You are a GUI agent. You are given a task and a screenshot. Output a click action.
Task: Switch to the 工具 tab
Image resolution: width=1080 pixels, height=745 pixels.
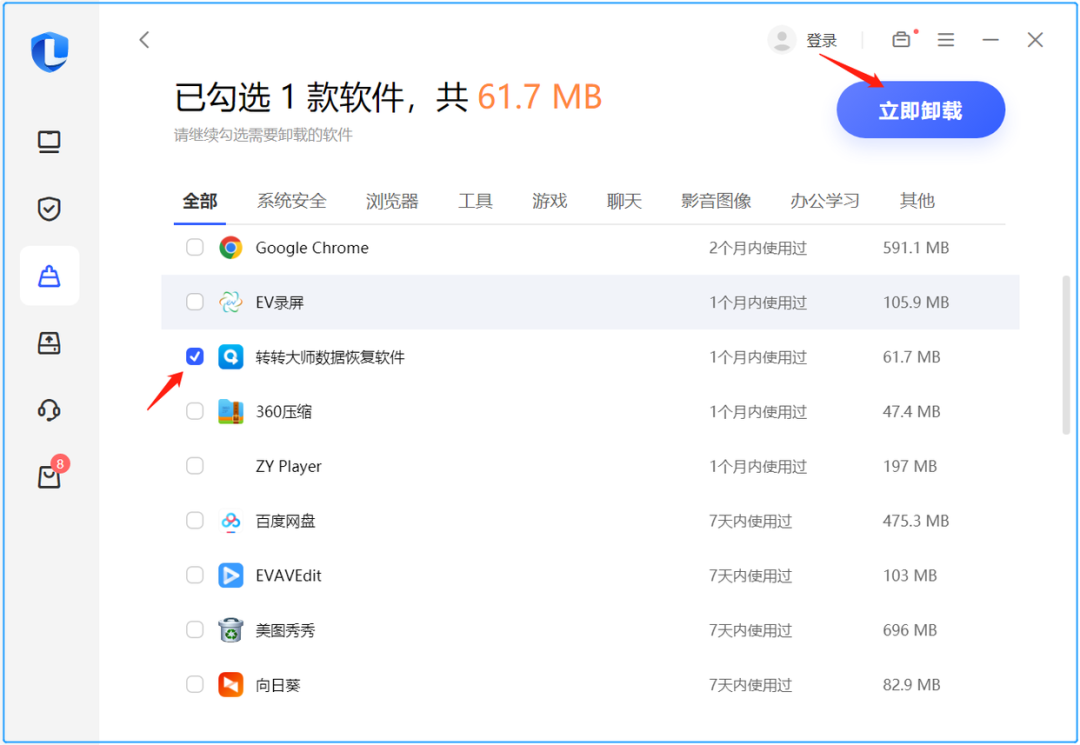[x=475, y=201]
